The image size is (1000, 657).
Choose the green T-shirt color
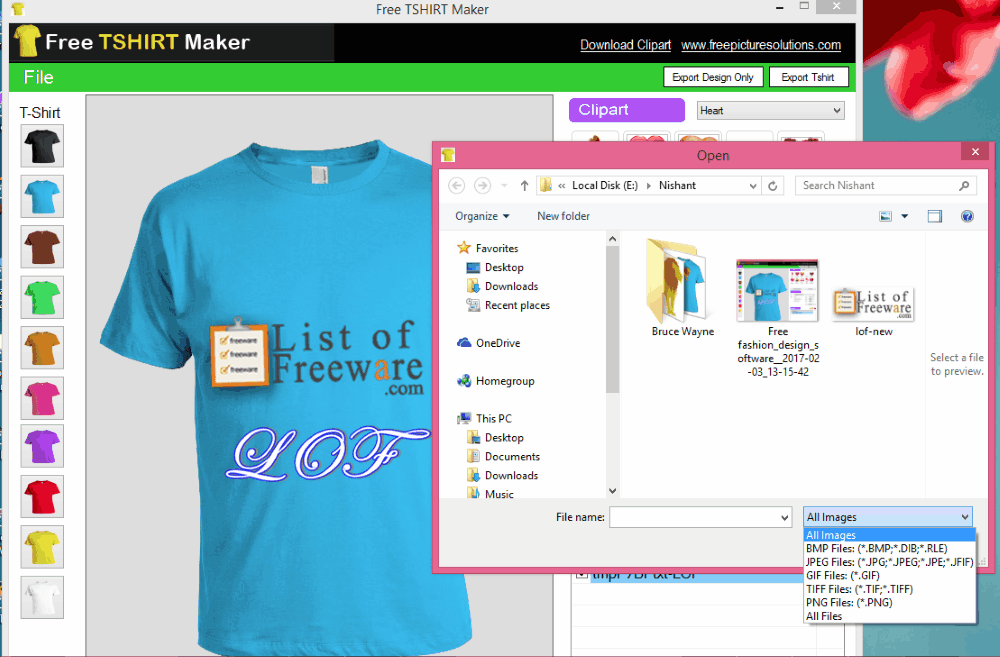pos(42,297)
